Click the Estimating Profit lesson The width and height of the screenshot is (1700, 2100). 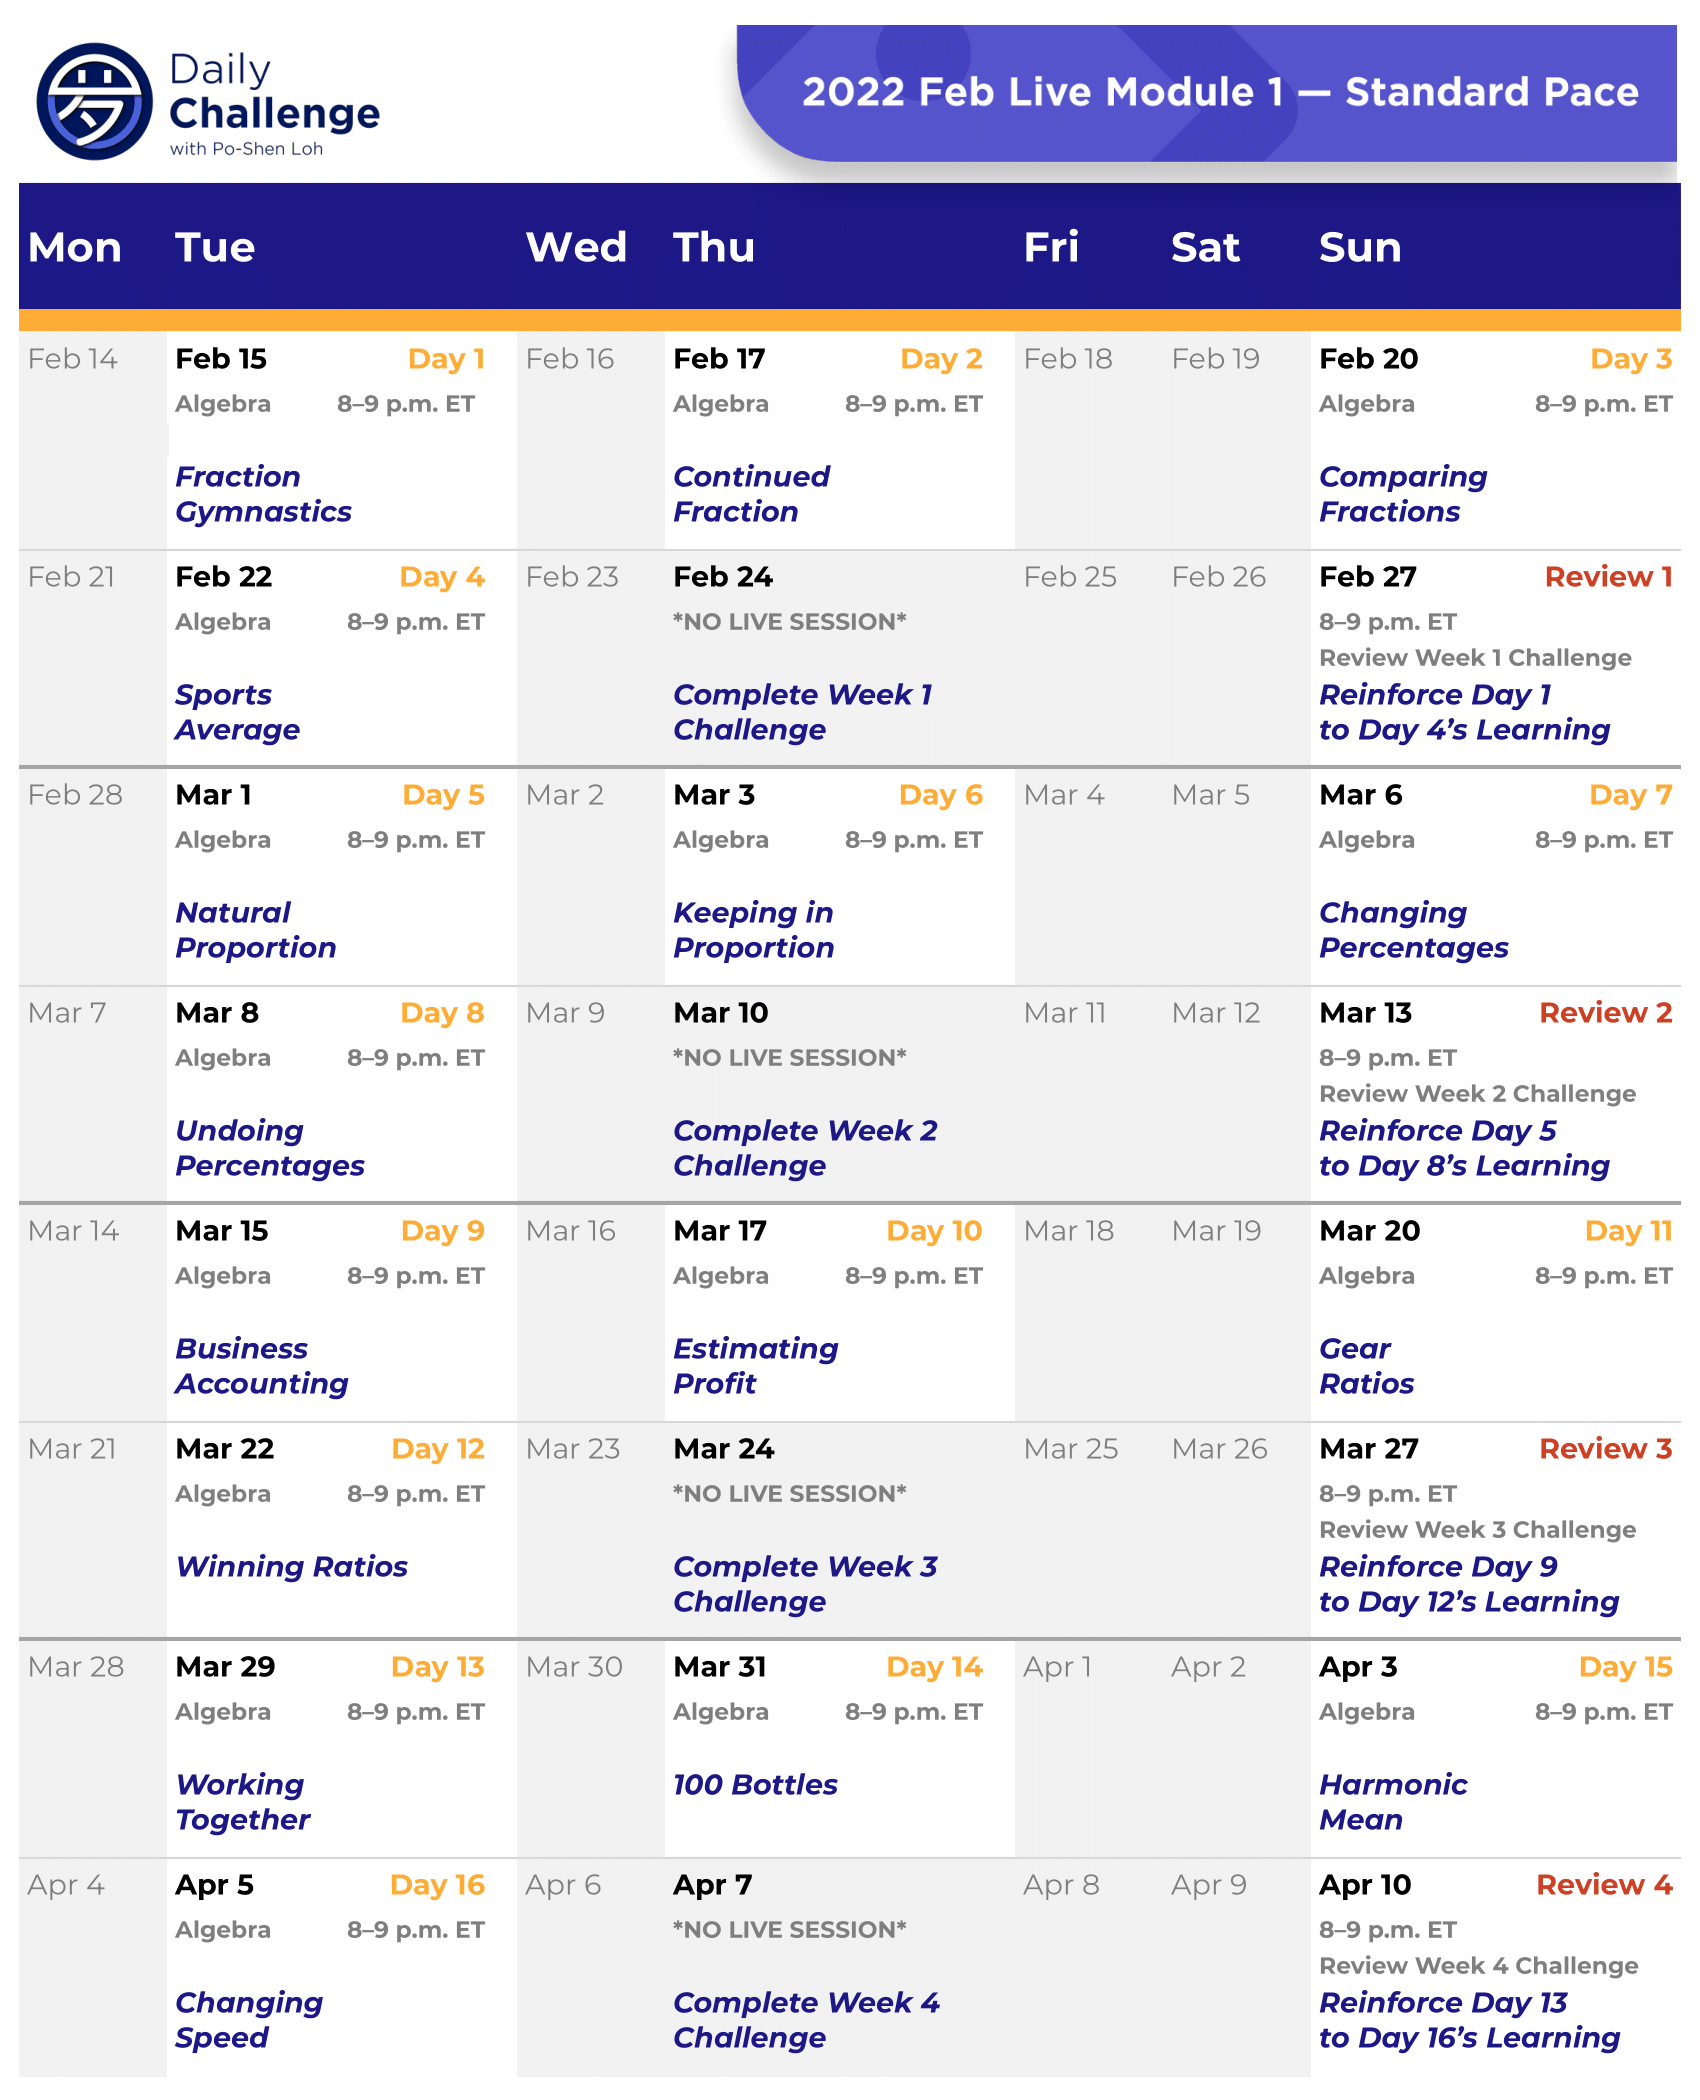pyautogui.click(x=755, y=1366)
